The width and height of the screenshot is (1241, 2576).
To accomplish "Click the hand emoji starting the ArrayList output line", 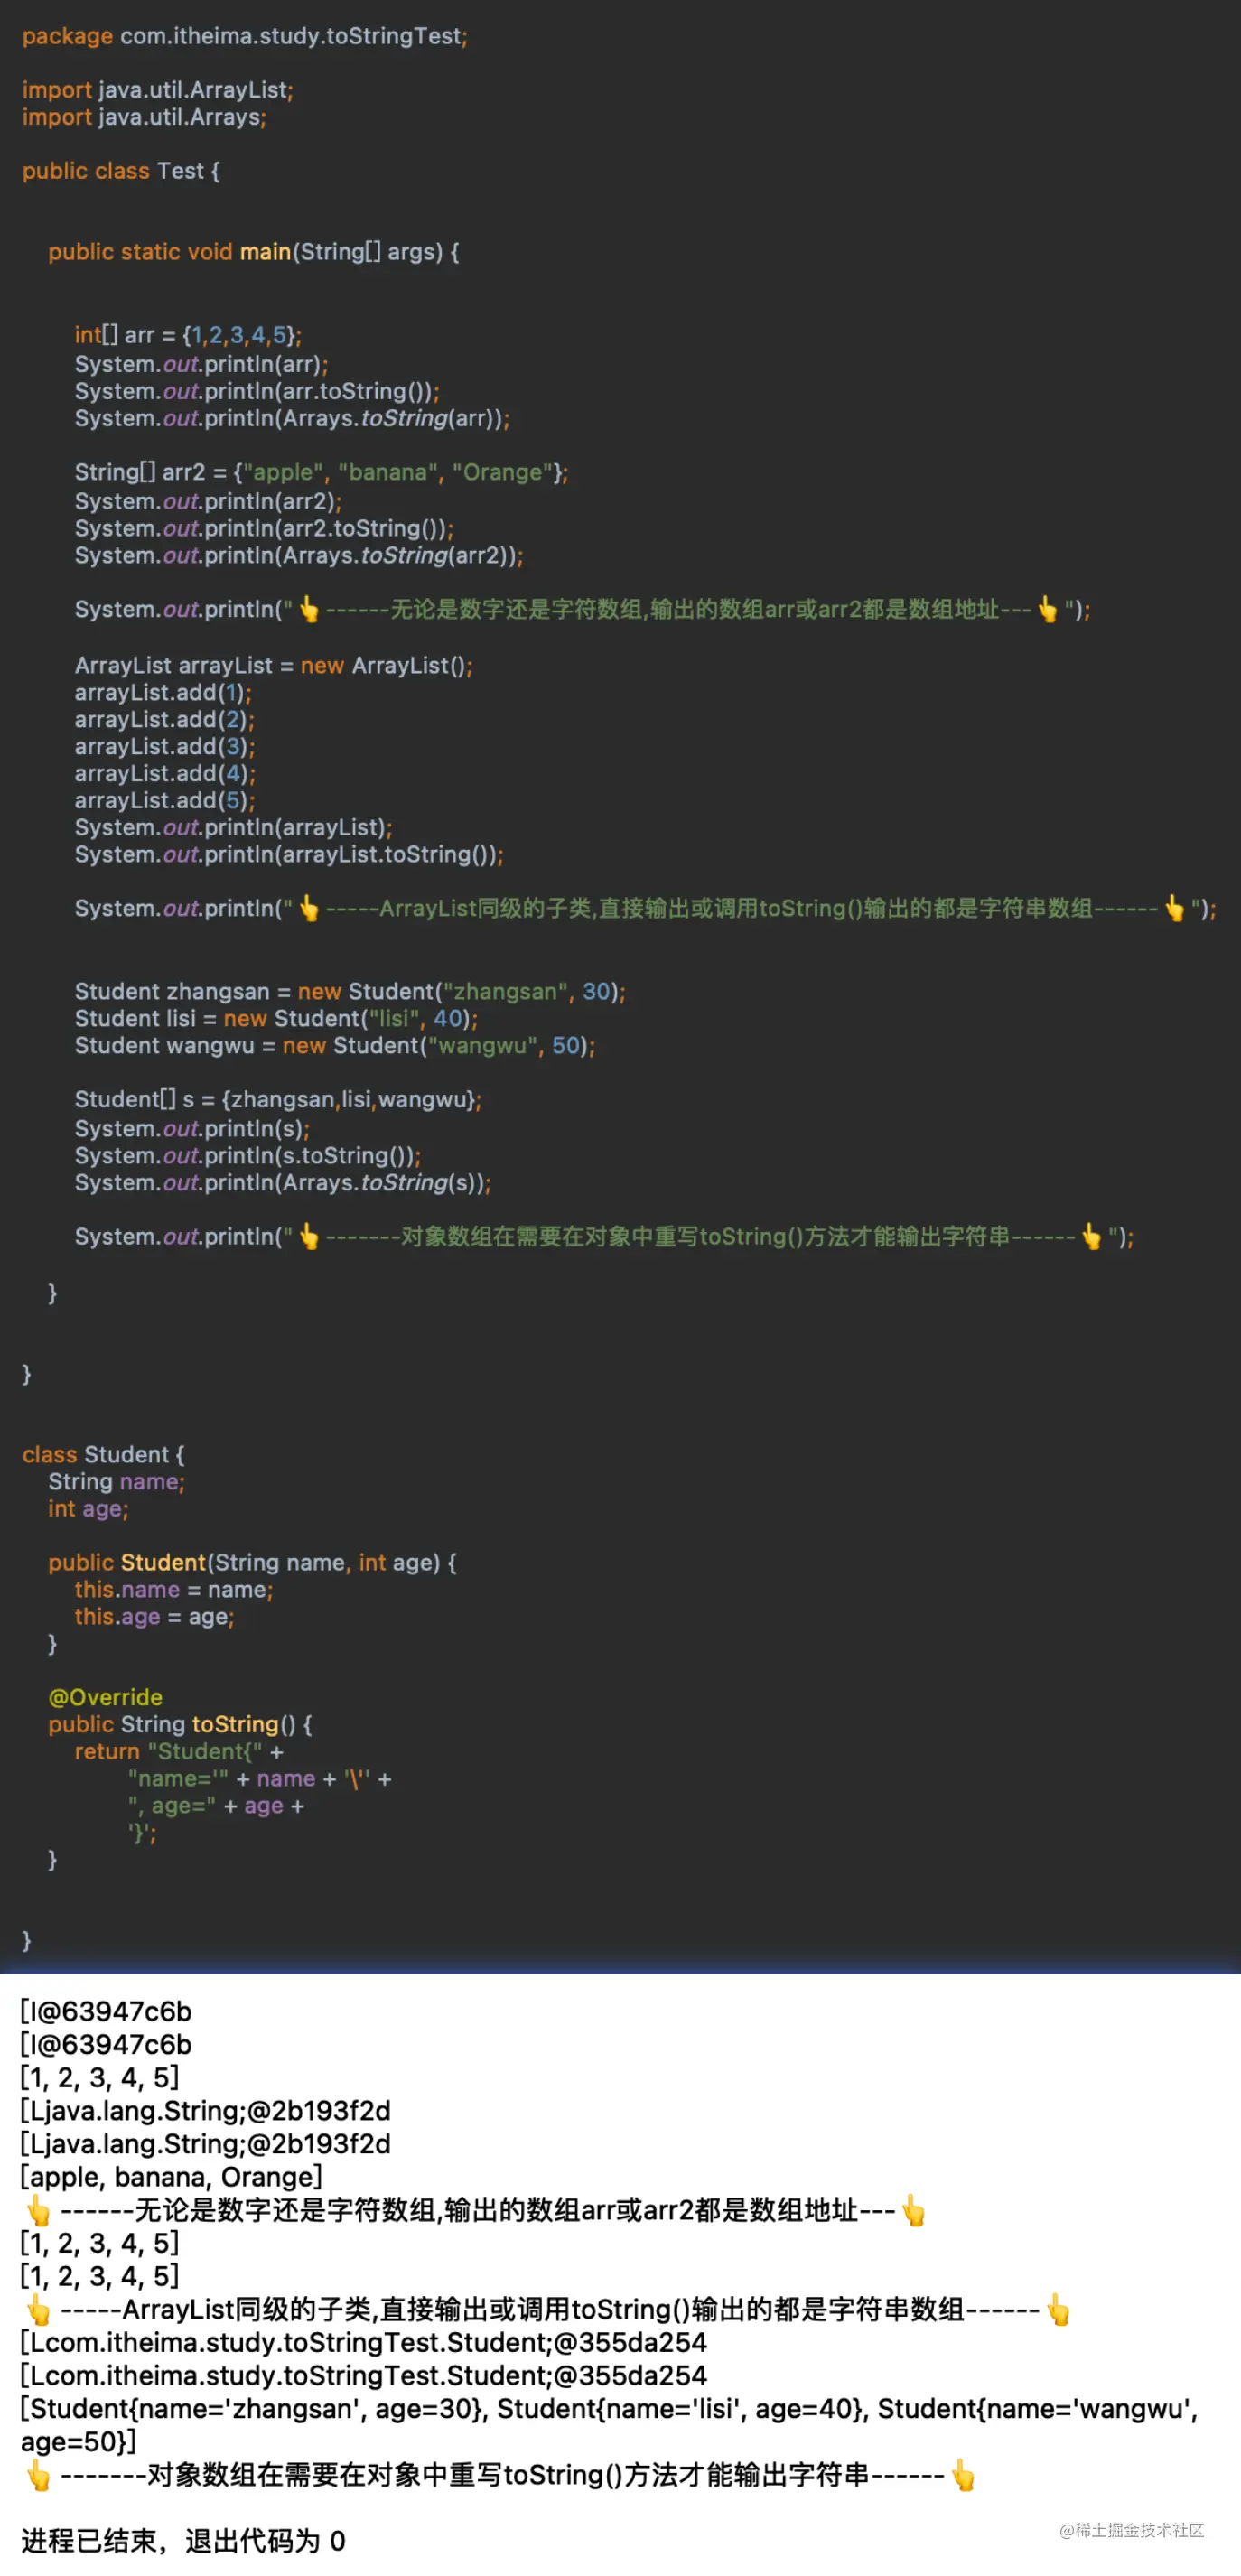I will tap(38, 2309).
